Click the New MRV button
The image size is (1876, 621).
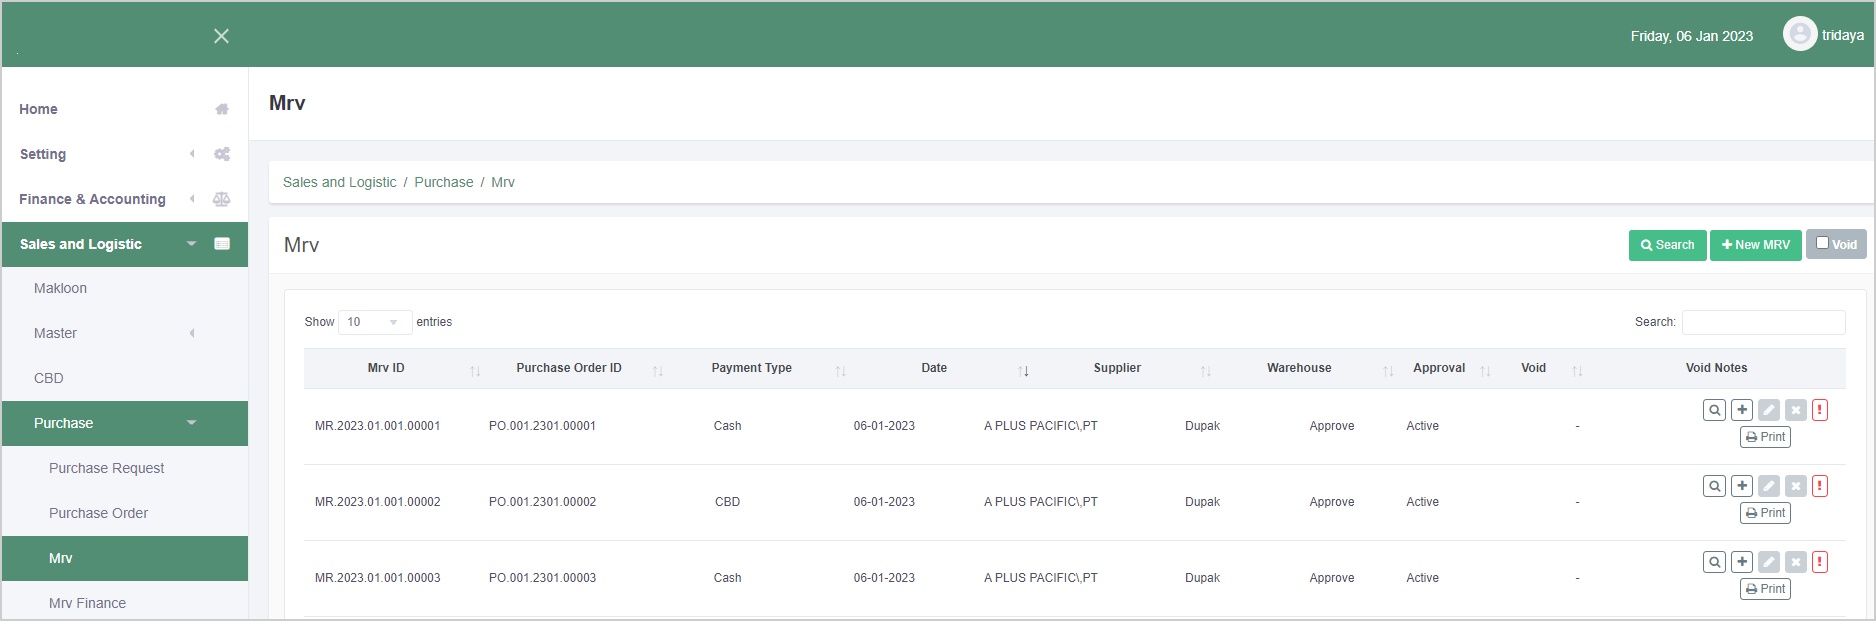click(1755, 245)
